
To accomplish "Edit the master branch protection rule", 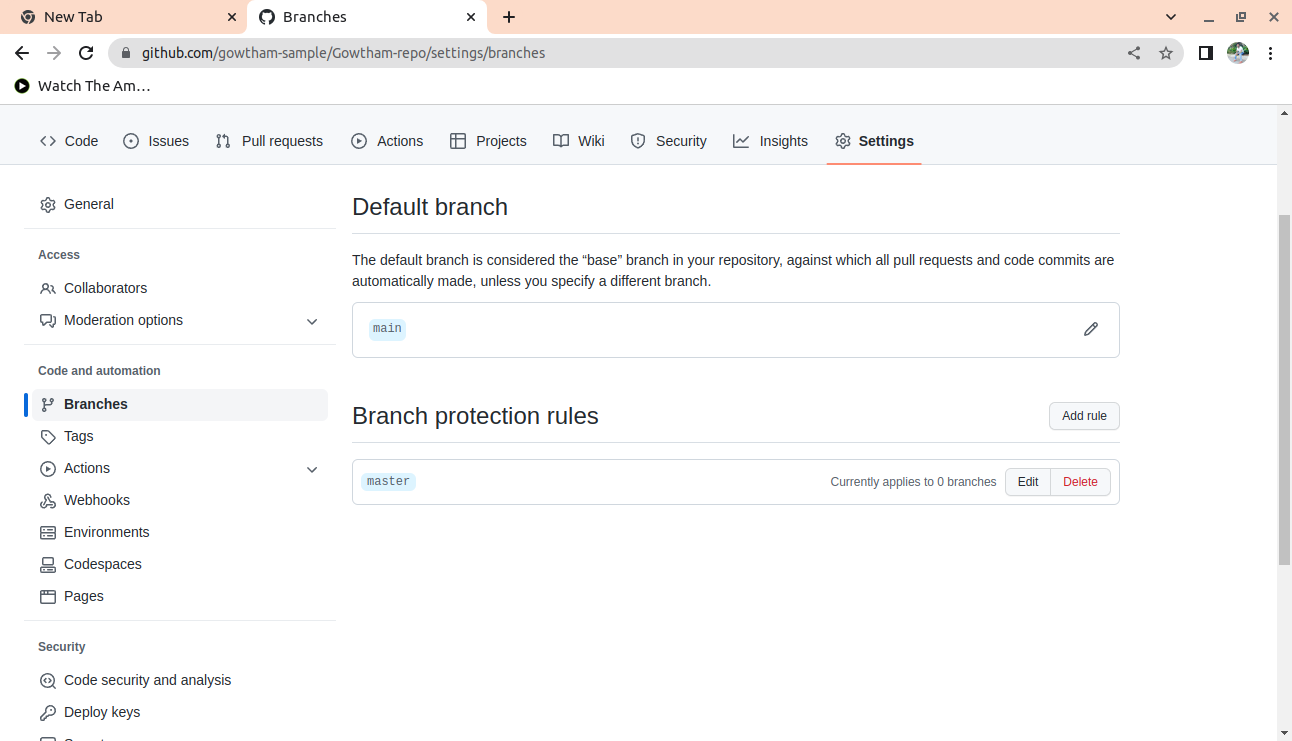I will click(1028, 482).
